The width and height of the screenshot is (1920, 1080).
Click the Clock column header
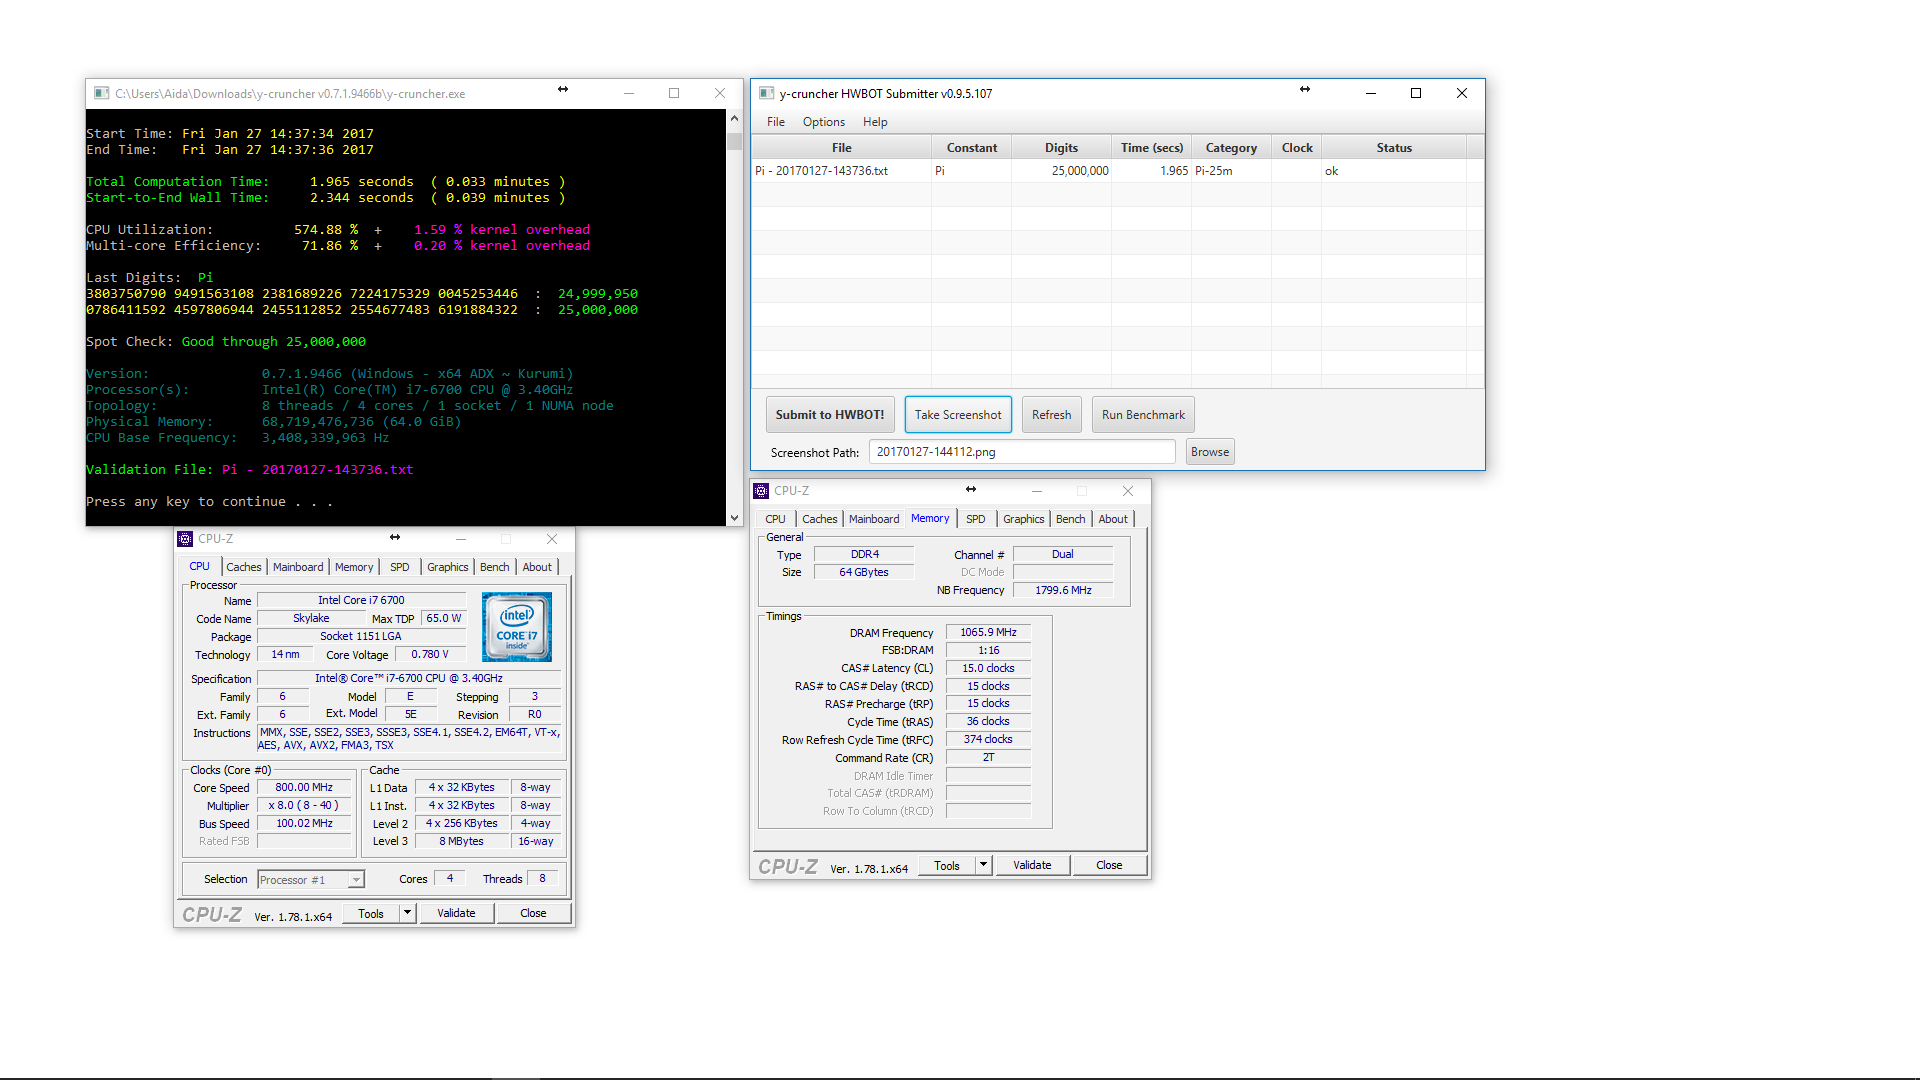(1297, 148)
